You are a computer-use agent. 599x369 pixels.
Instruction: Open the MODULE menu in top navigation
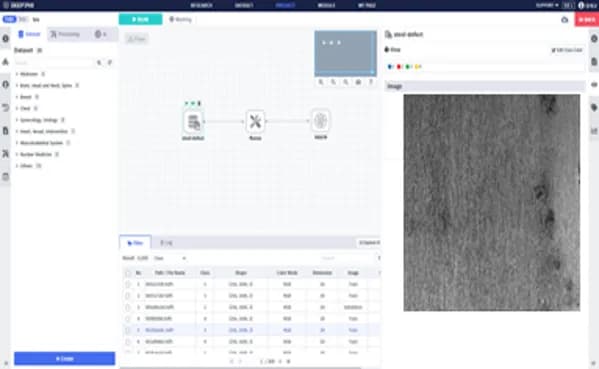(x=326, y=5)
